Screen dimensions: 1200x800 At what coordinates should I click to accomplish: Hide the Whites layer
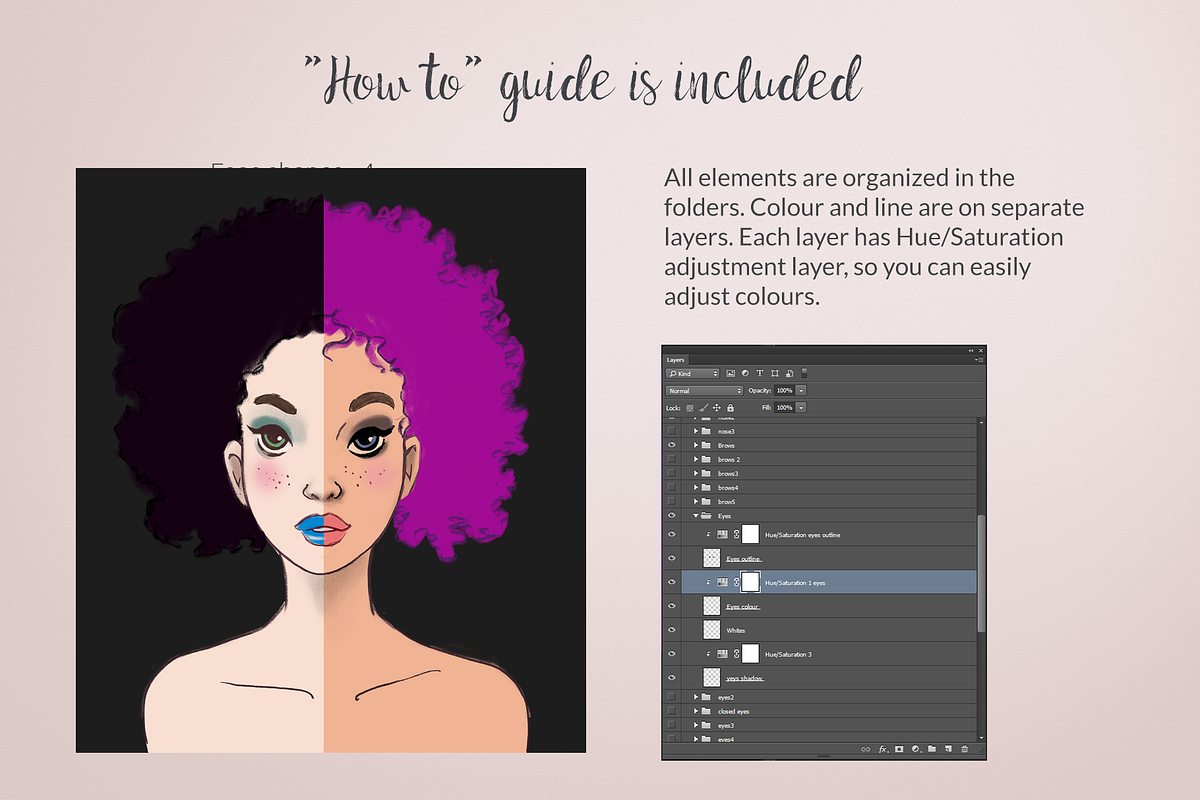(671, 630)
